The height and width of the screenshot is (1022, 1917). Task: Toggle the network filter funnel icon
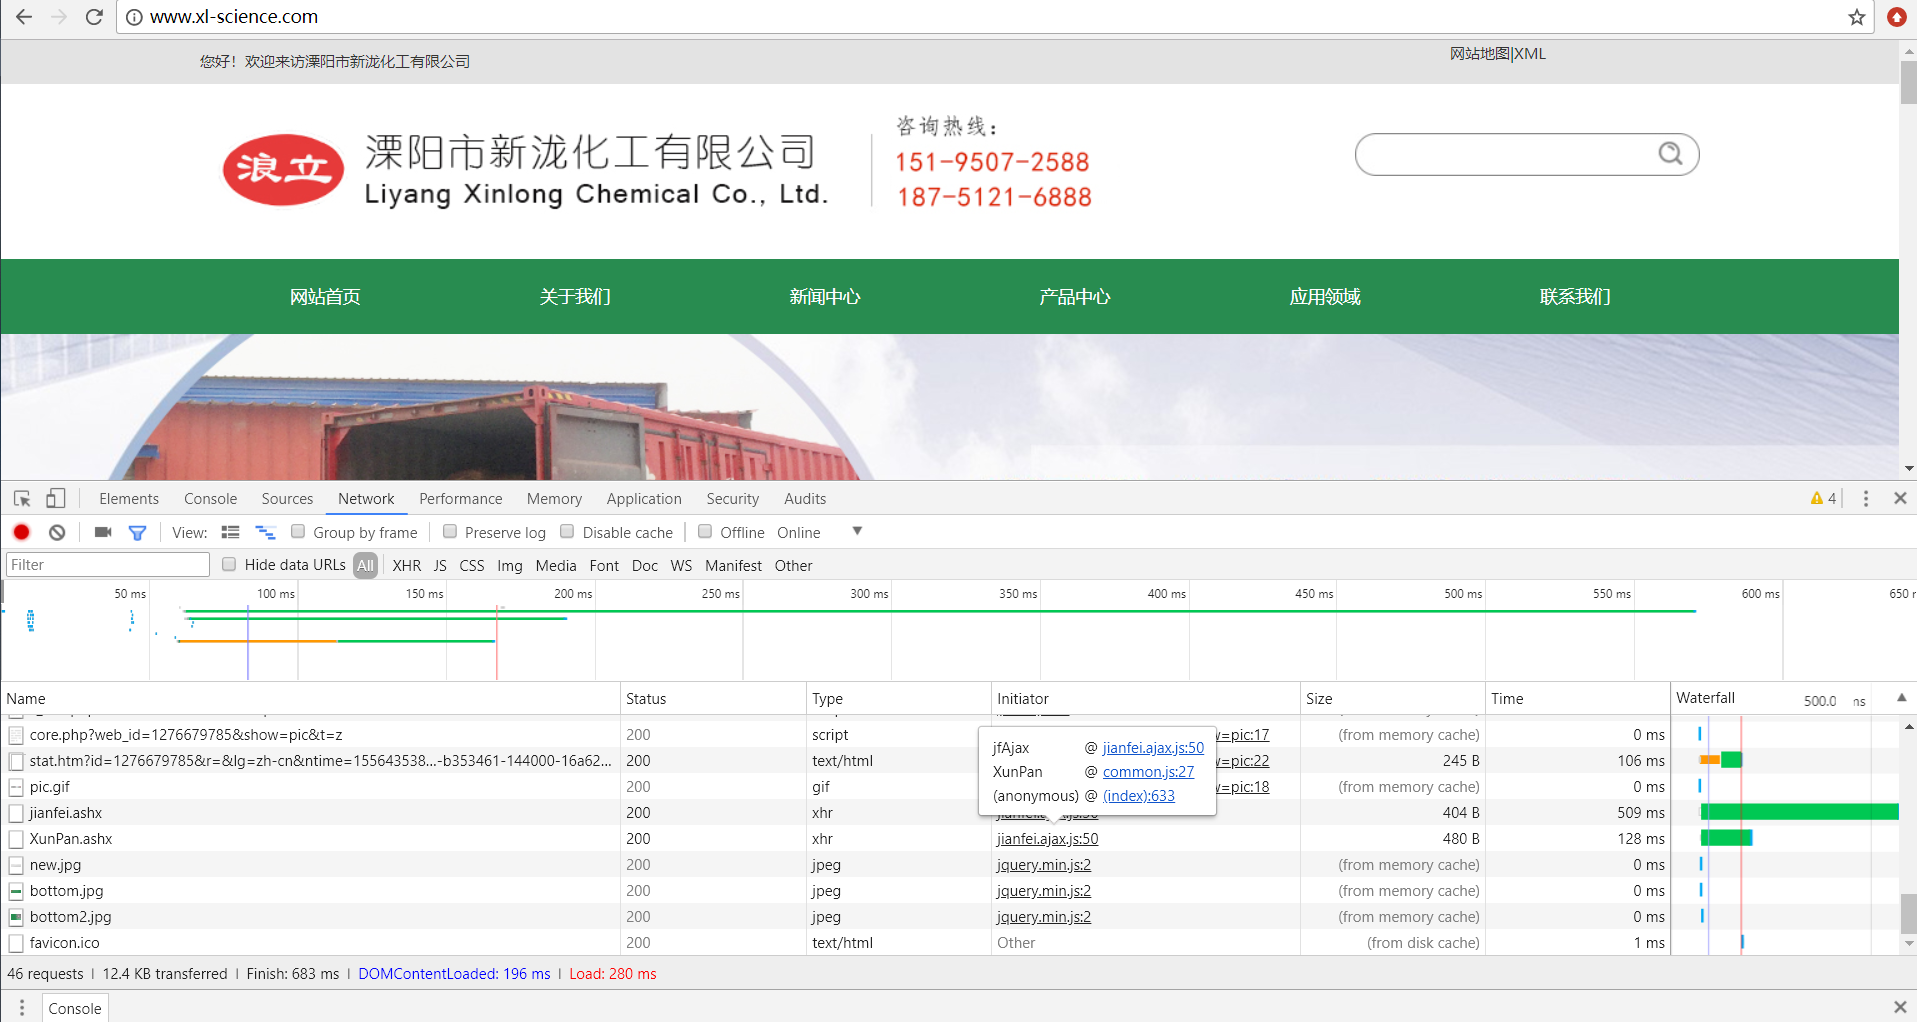coord(137,533)
